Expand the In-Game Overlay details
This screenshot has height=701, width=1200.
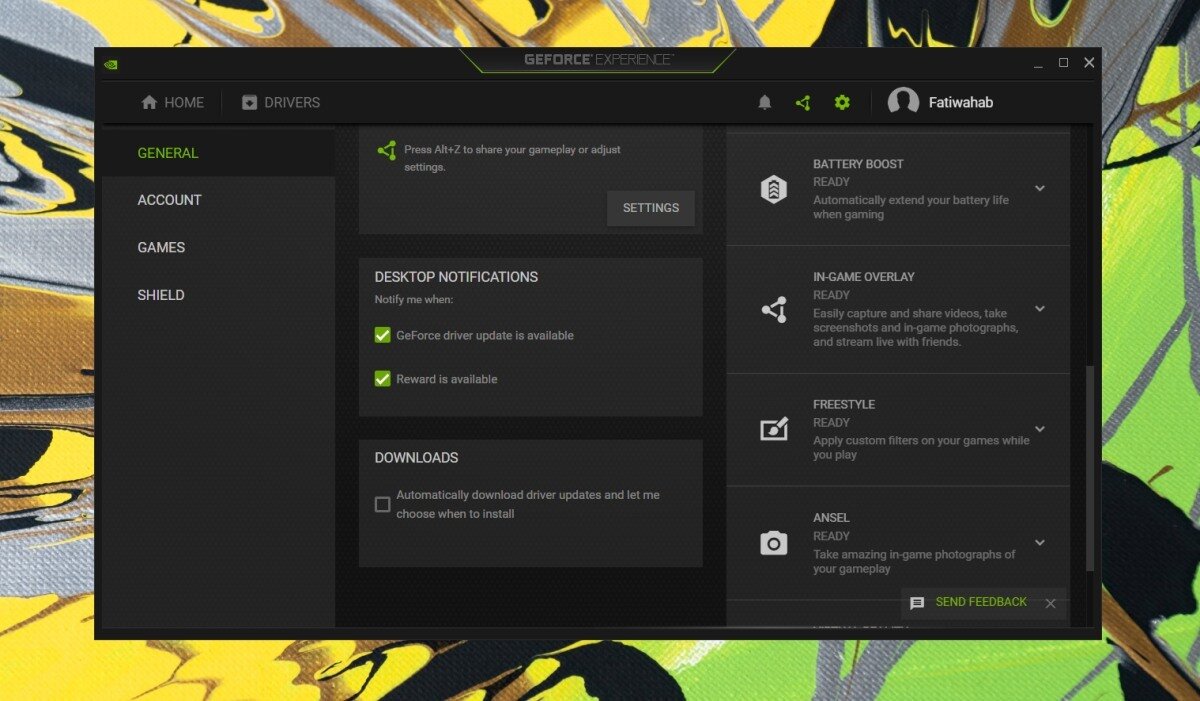click(x=1040, y=309)
